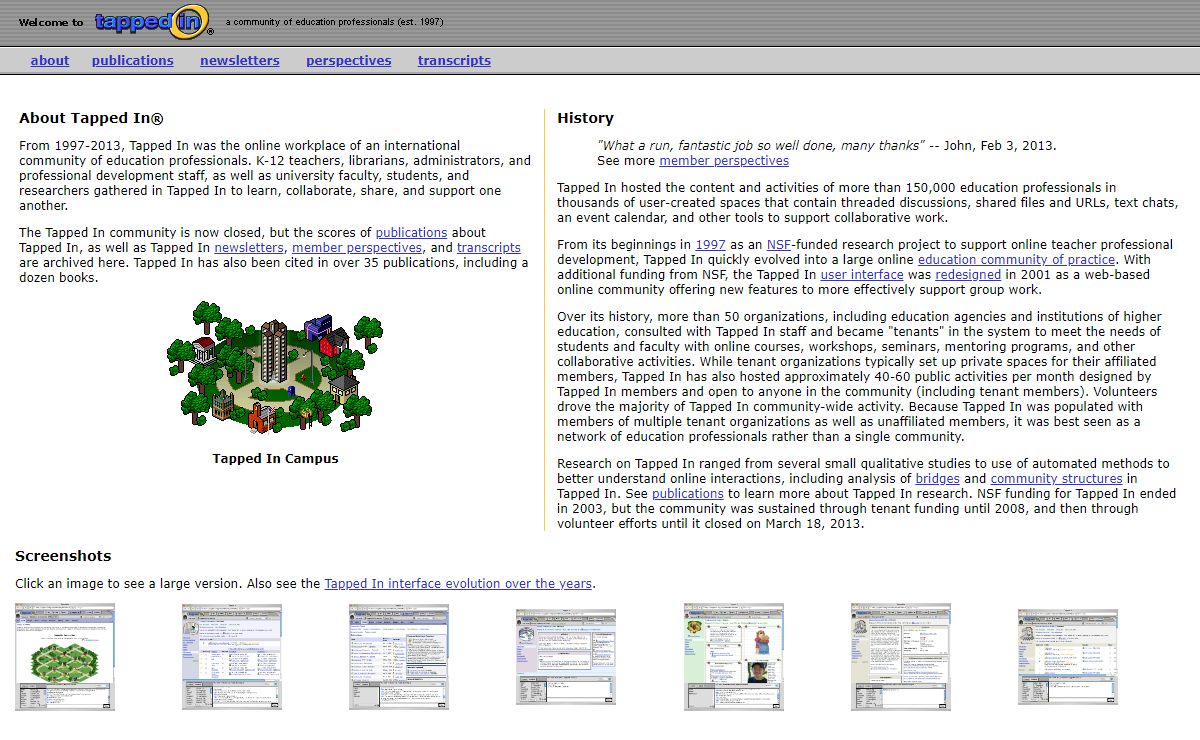Open the 'member perspectives' link under the John quote
This screenshot has height=740, width=1200.
724,161
